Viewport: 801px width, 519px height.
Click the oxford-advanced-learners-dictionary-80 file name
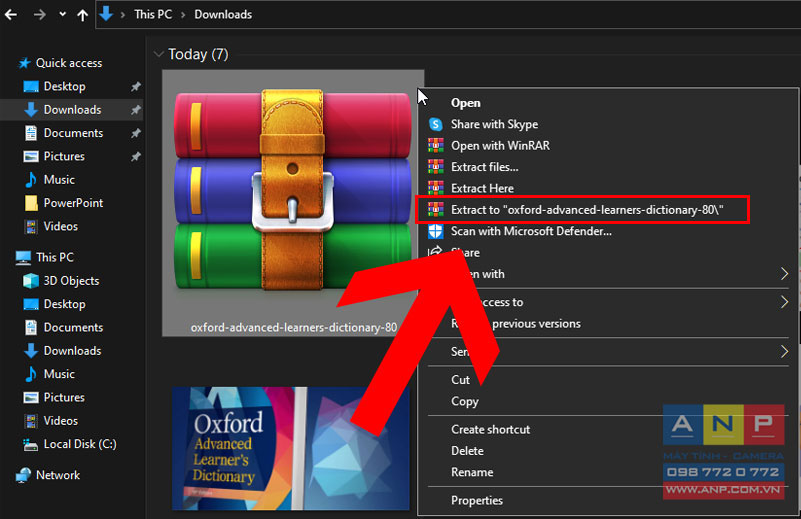[x=293, y=327]
